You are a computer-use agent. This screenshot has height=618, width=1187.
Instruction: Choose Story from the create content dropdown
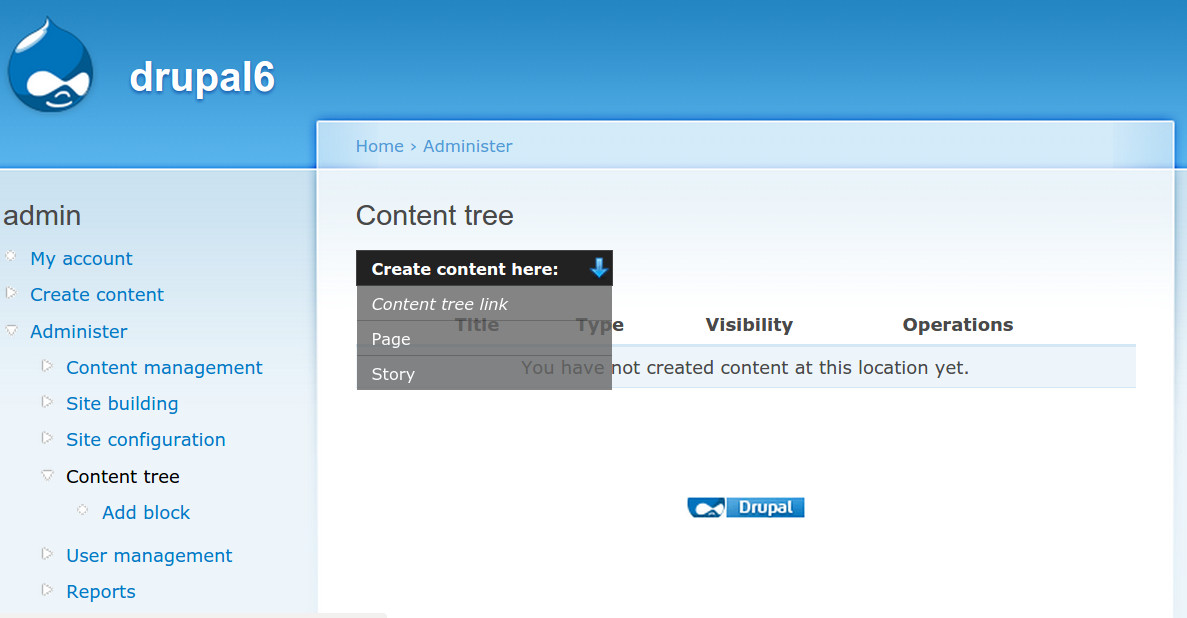484,373
